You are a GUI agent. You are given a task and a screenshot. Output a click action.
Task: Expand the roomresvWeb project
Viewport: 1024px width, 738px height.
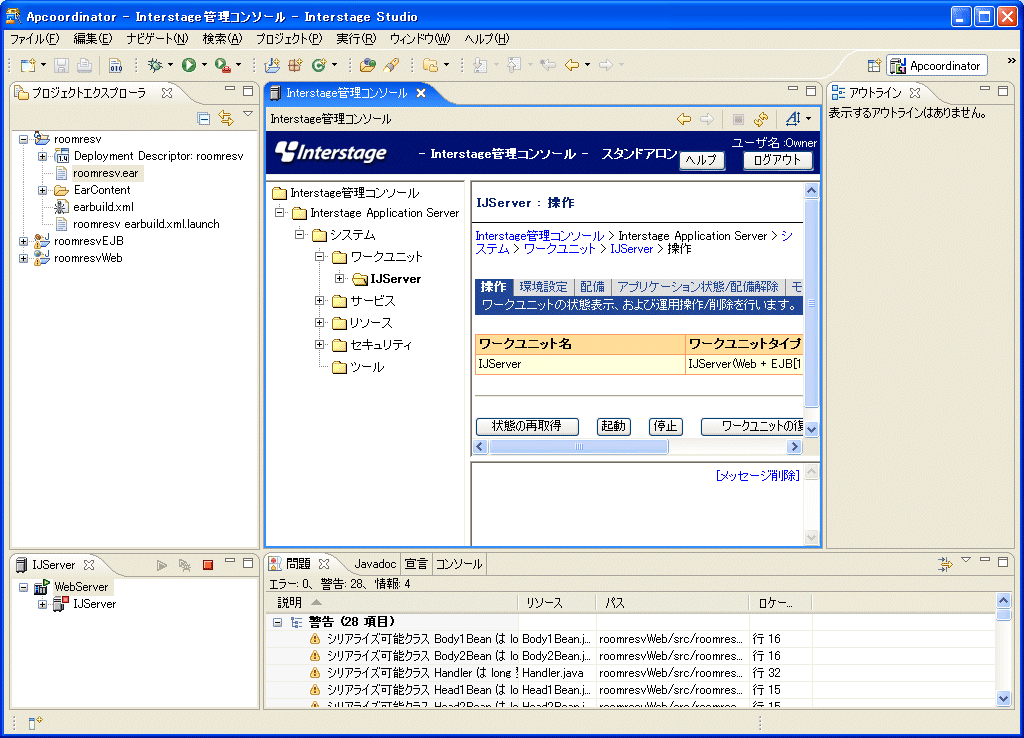click(24, 258)
